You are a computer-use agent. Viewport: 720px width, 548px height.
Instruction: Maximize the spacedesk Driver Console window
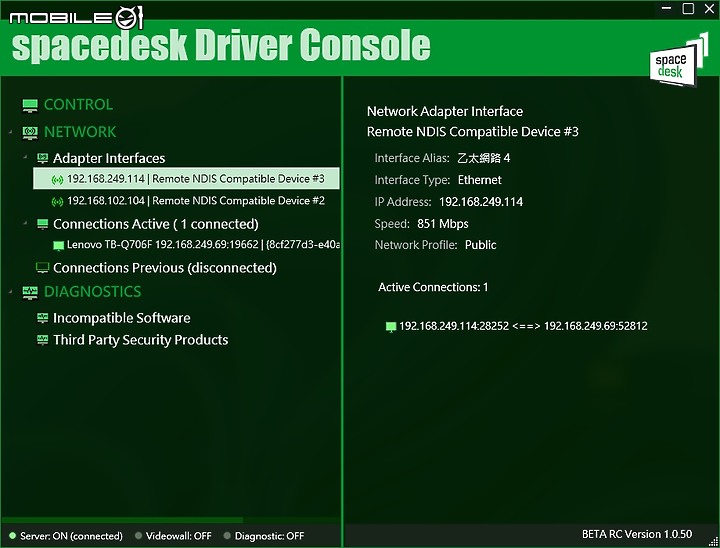[688, 8]
